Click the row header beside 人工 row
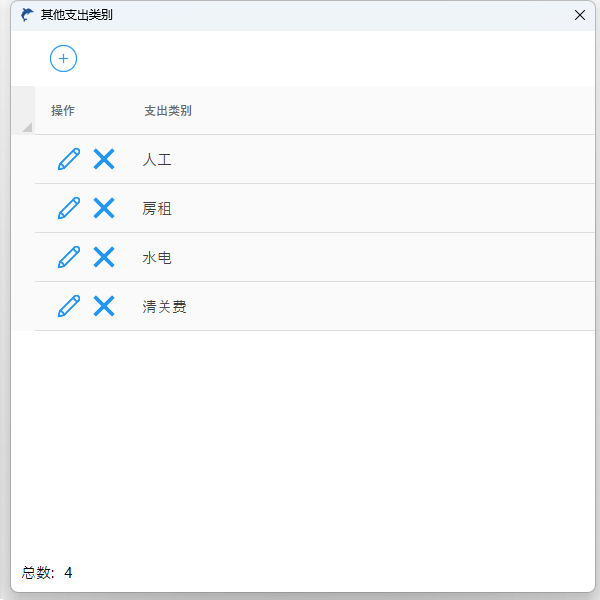 (23, 159)
